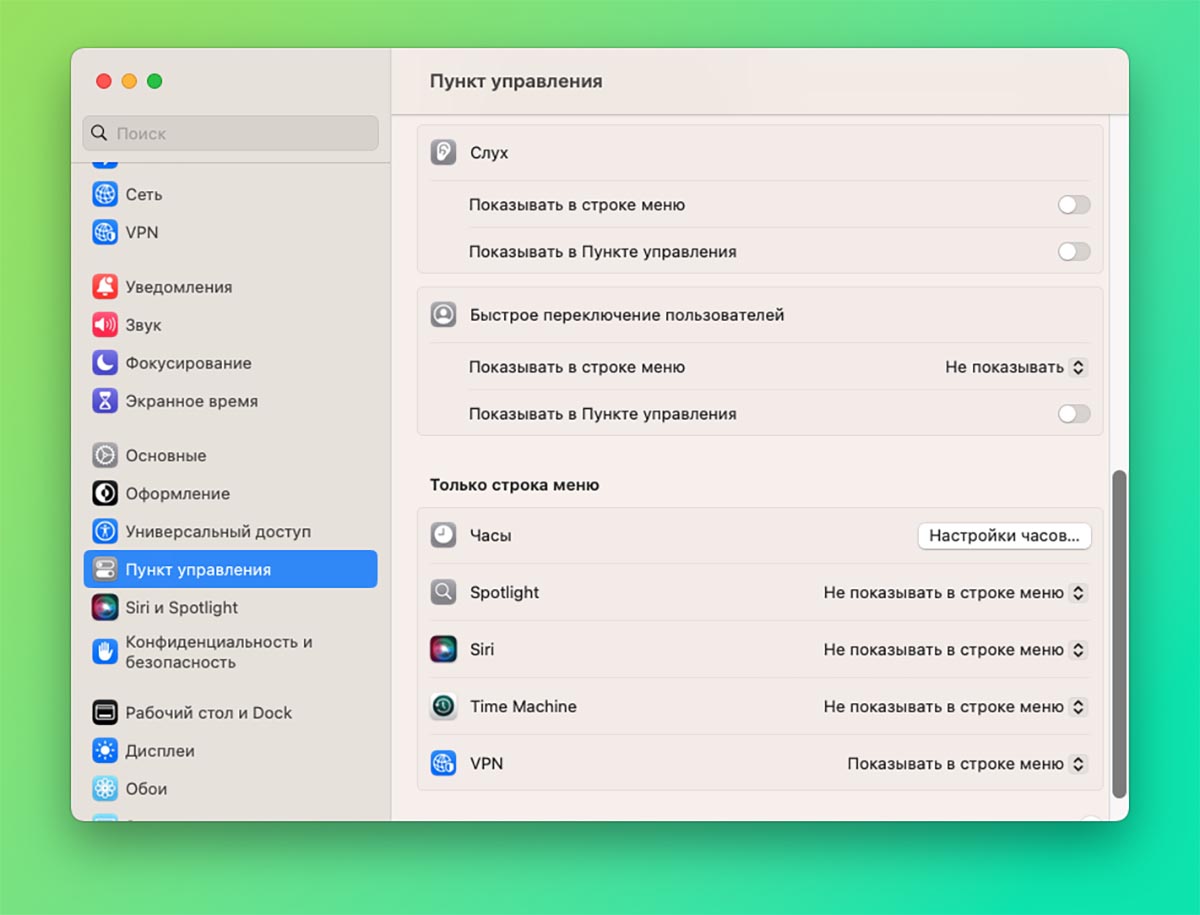
Task: Click the Focus (Фокусирование) moon icon
Action: [x=105, y=363]
